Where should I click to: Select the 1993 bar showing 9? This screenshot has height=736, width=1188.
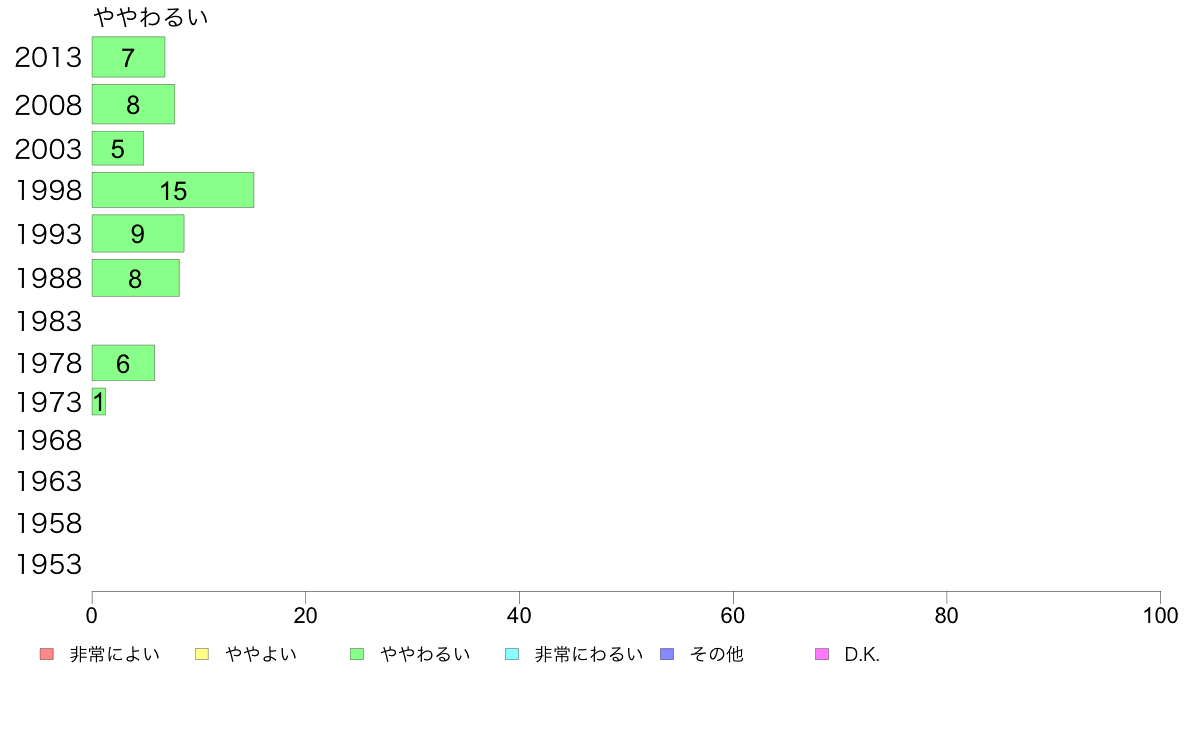click(x=138, y=233)
